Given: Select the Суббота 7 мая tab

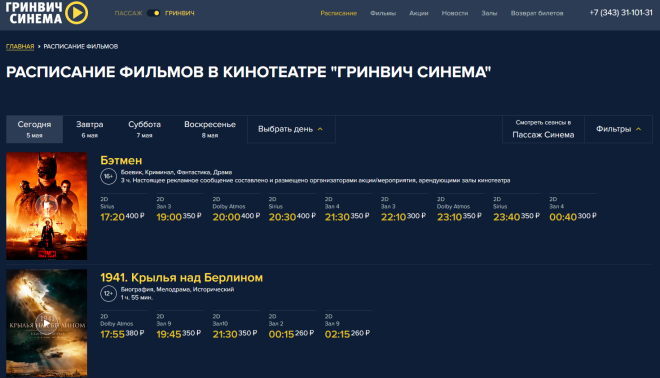Looking at the screenshot, I should [144, 129].
